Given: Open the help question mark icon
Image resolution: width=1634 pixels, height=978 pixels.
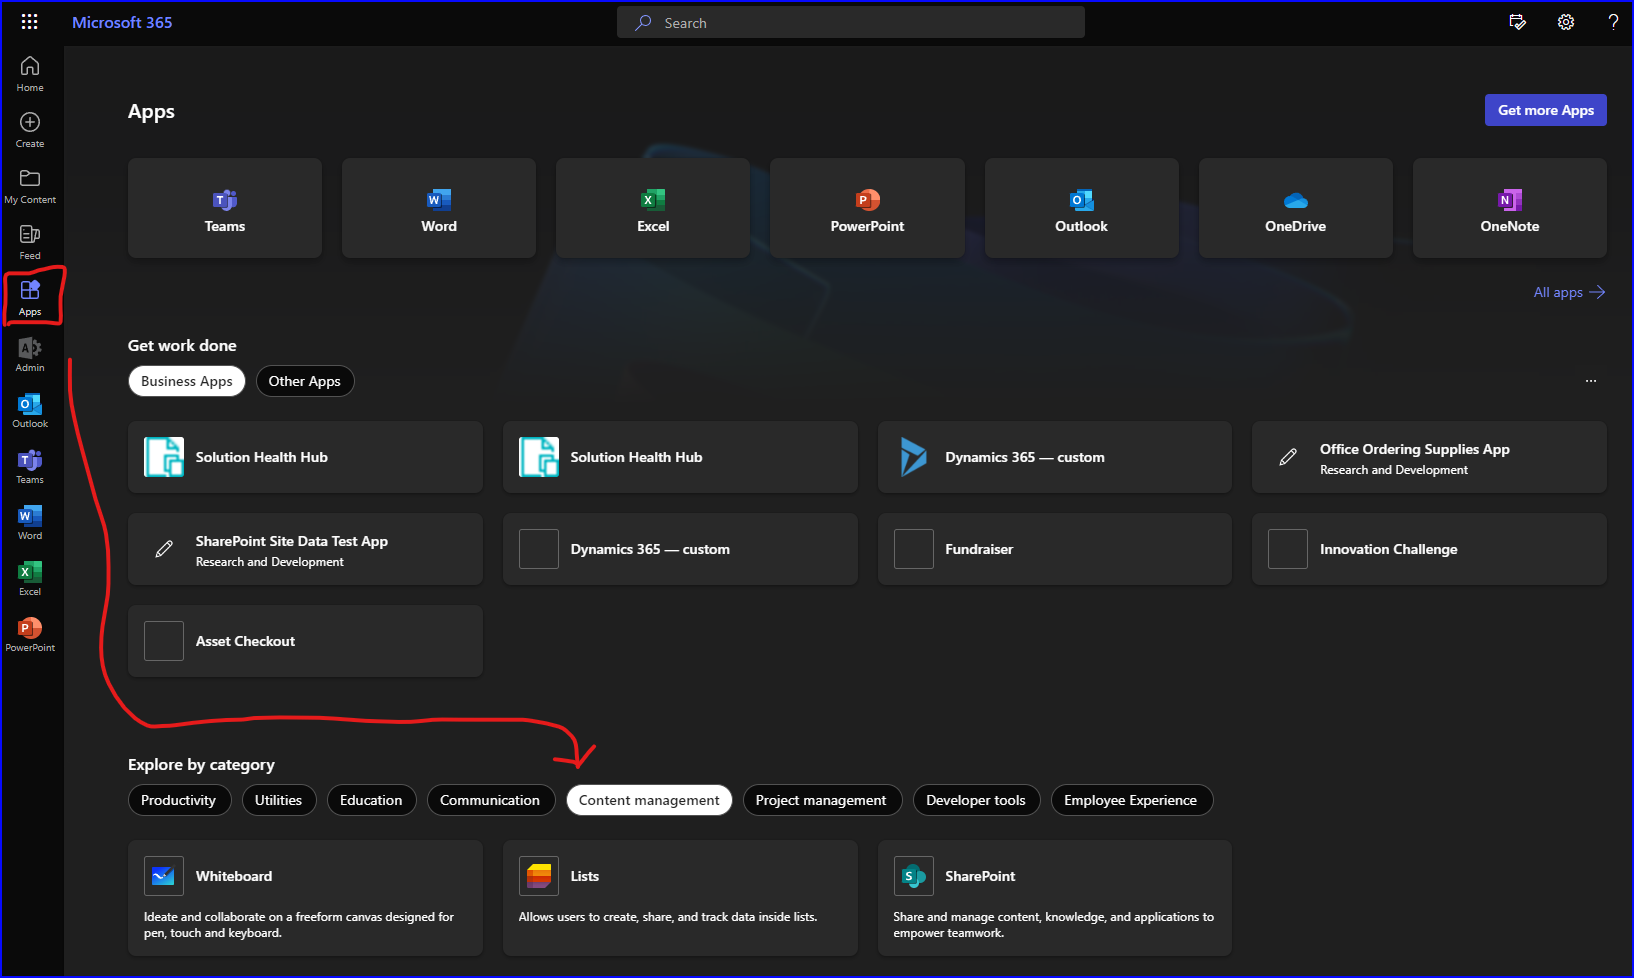Looking at the screenshot, I should point(1613,22).
